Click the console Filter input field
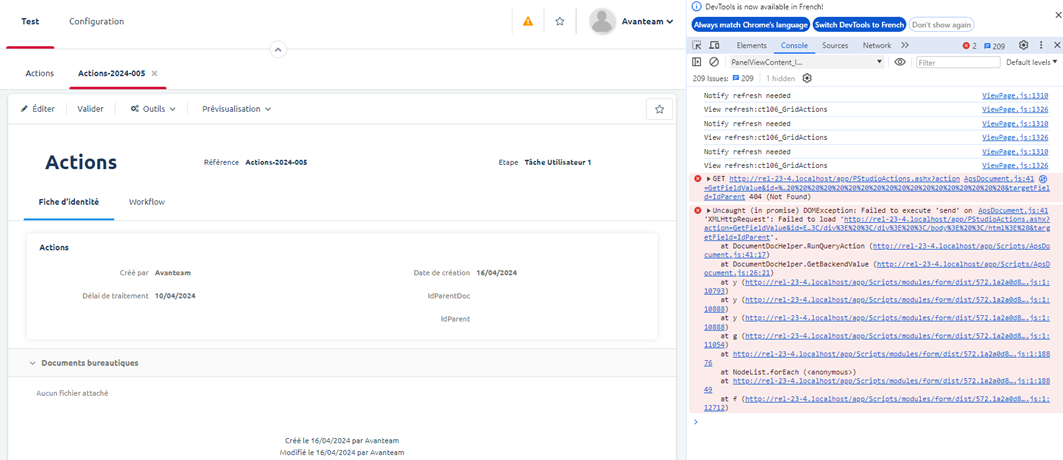The width and height of the screenshot is (1063, 460). (x=956, y=62)
